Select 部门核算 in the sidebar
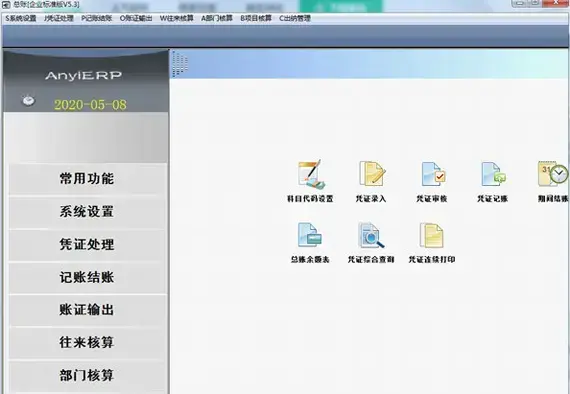The height and width of the screenshot is (394, 570). (87, 375)
